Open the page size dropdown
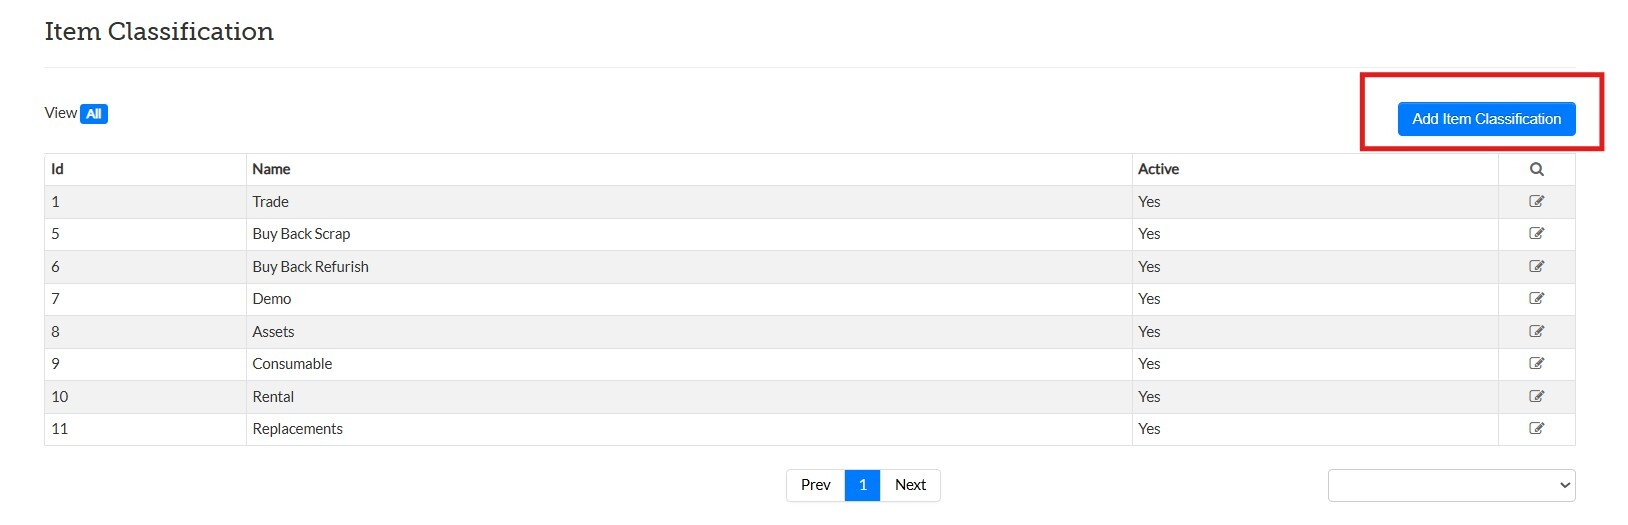The width and height of the screenshot is (1628, 525). pos(1451,485)
